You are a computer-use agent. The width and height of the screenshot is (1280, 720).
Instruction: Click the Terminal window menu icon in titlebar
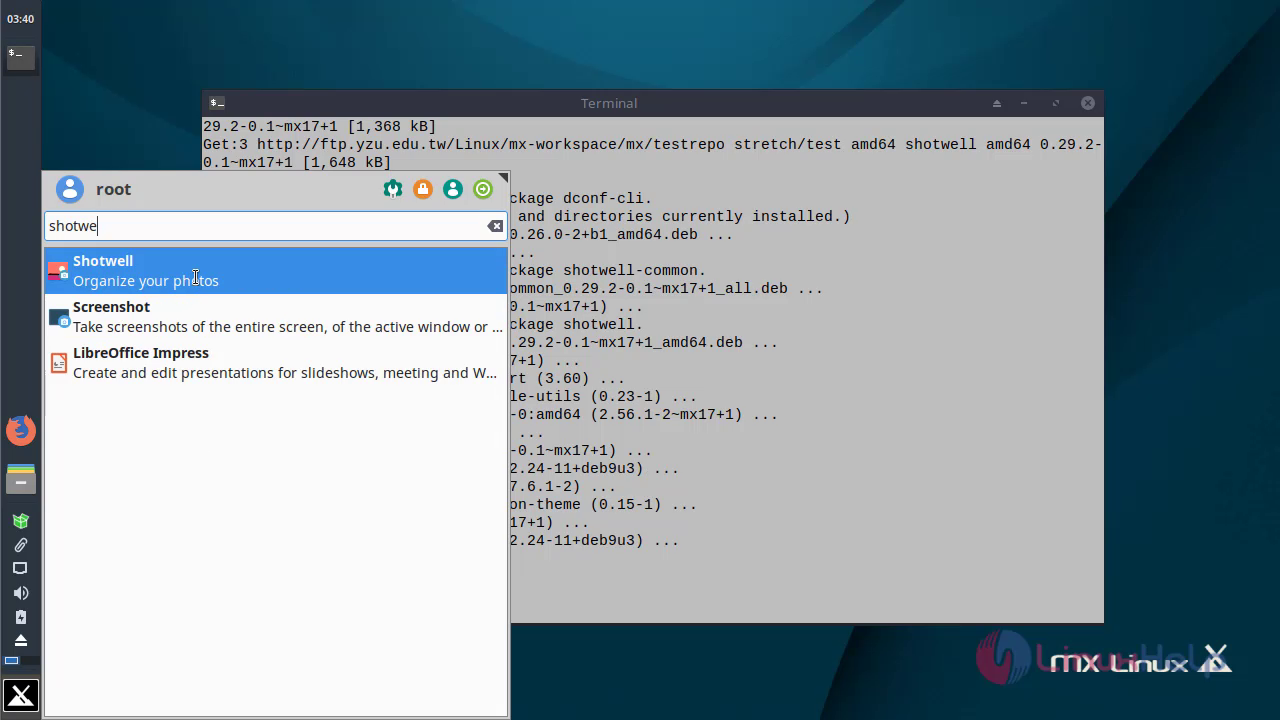click(x=217, y=103)
